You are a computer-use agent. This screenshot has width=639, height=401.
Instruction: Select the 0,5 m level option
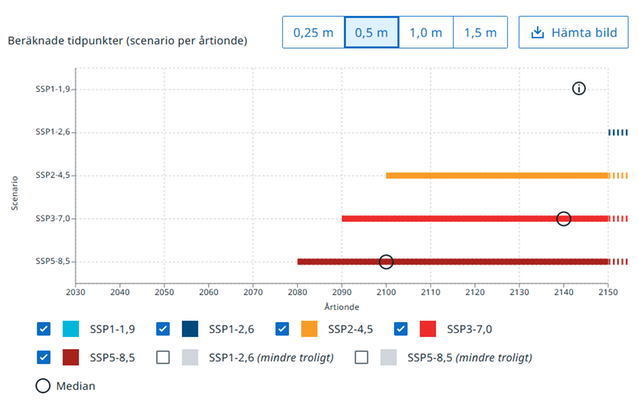click(x=371, y=33)
